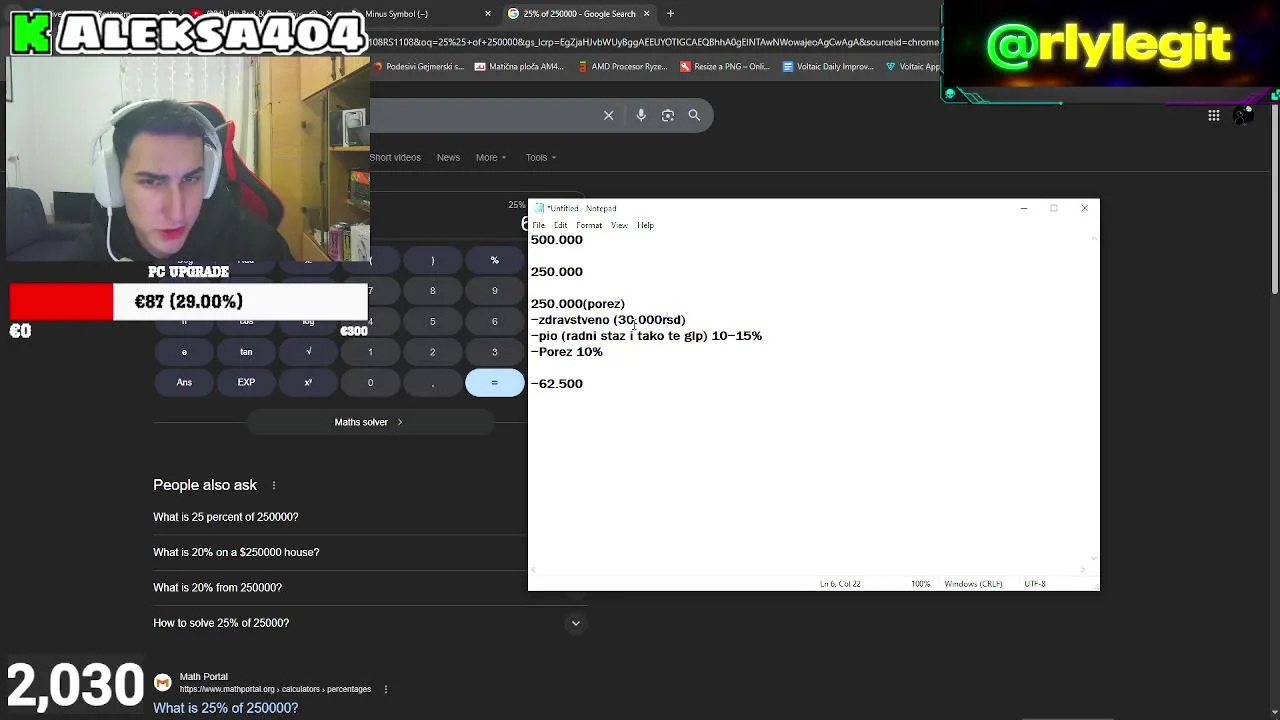Expand 'How to solve 25% of 25000?' chevron
The image size is (1280, 720).
pyautogui.click(x=575, y=623)
